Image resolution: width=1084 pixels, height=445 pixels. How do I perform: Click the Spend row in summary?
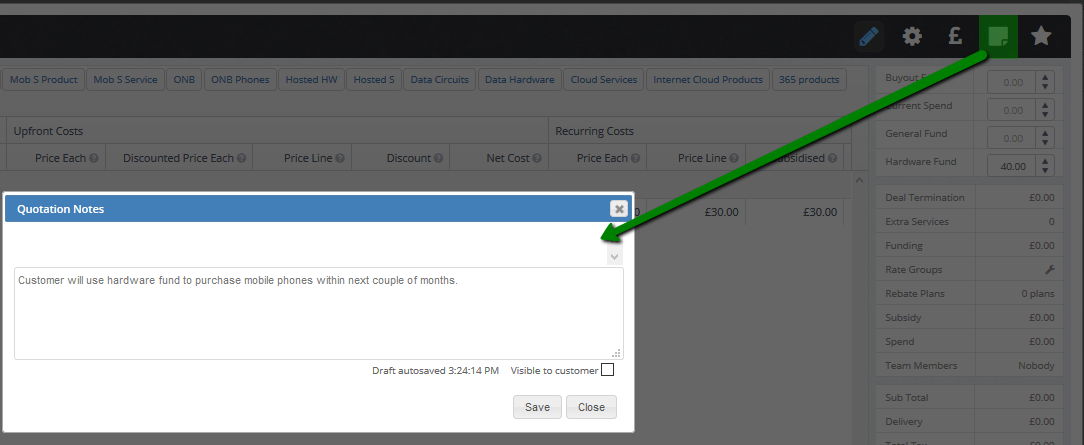[x=969, y=341]
